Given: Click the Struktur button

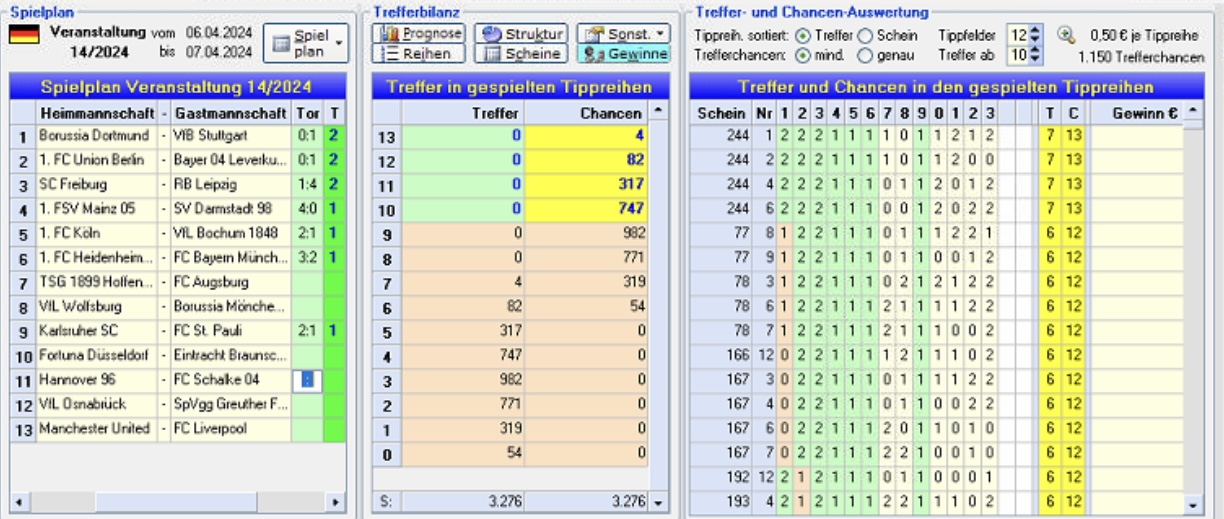Looking at the screenshot, I should (521, 34).
